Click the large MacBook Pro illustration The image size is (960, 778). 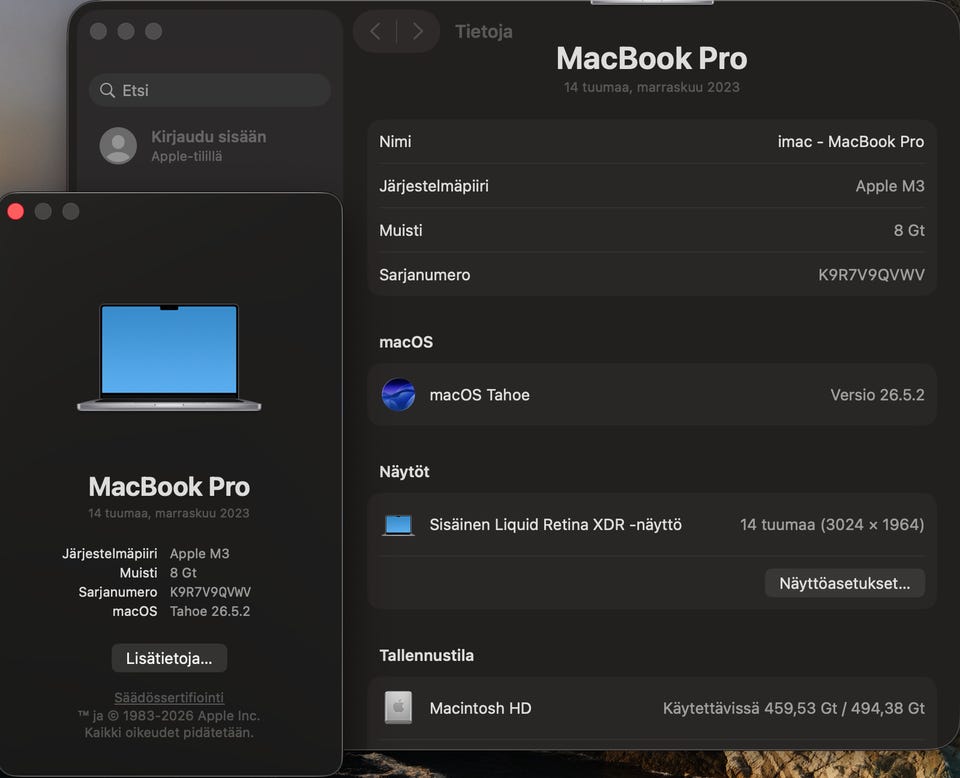click(169, 357)
